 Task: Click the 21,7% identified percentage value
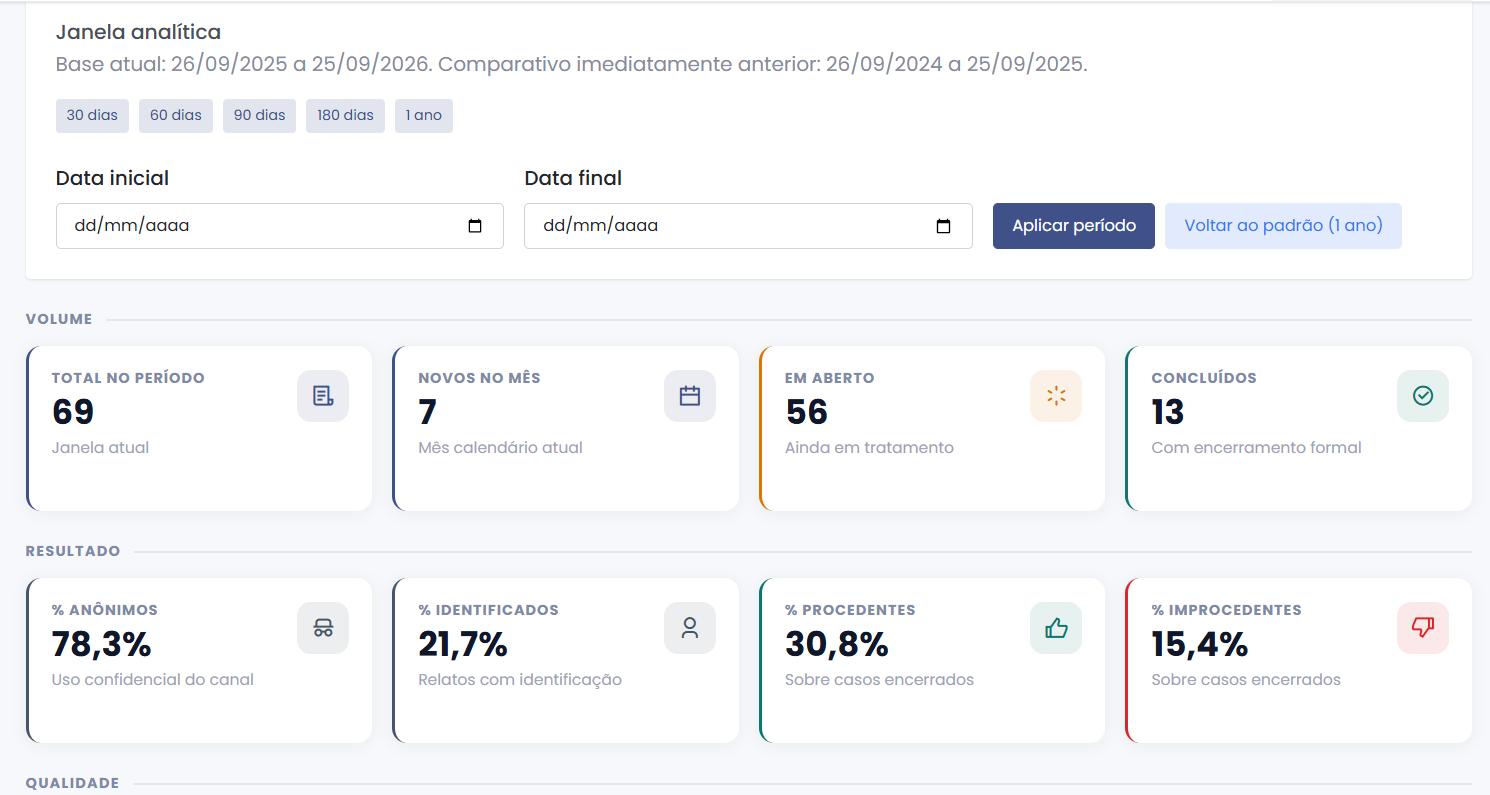pos(463,644)
